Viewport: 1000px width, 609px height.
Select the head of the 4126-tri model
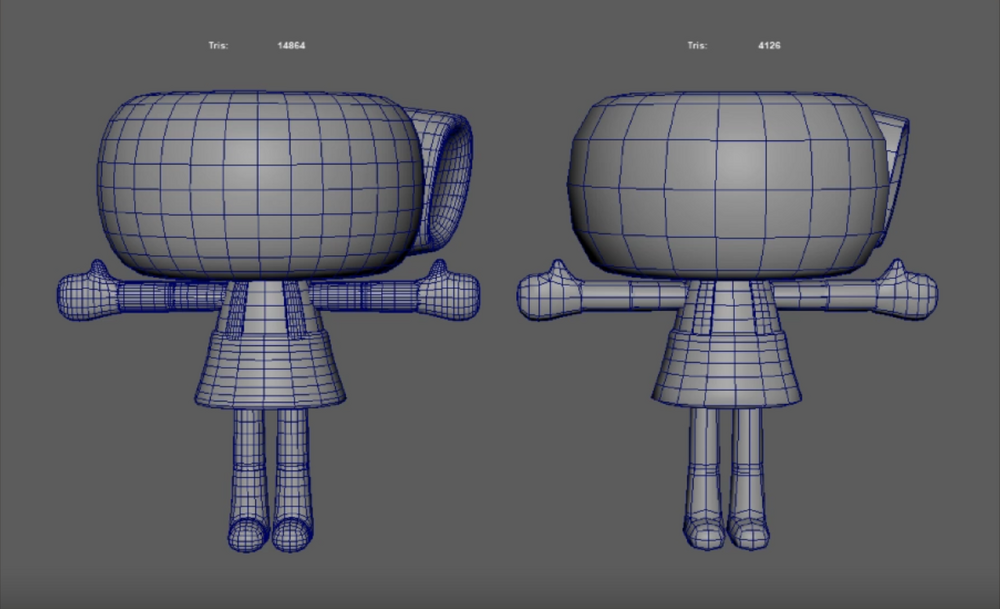point(725,185)
